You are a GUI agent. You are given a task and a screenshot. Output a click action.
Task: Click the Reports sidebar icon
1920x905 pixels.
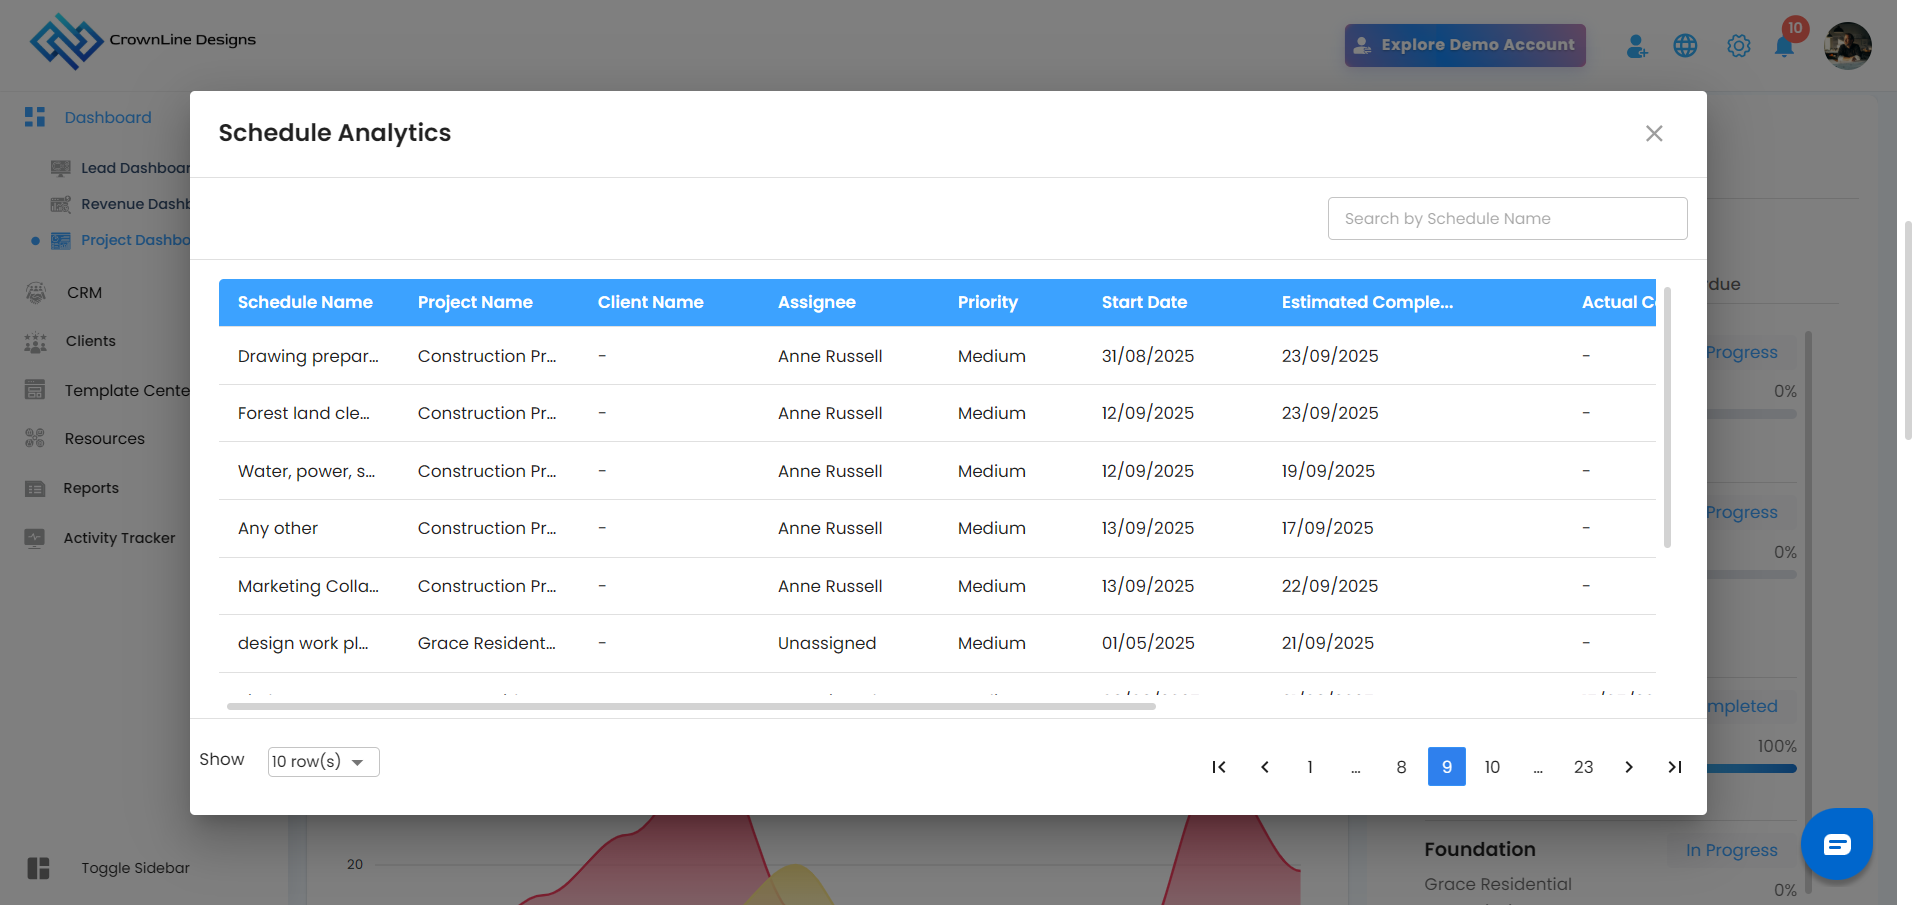[35, 488]
